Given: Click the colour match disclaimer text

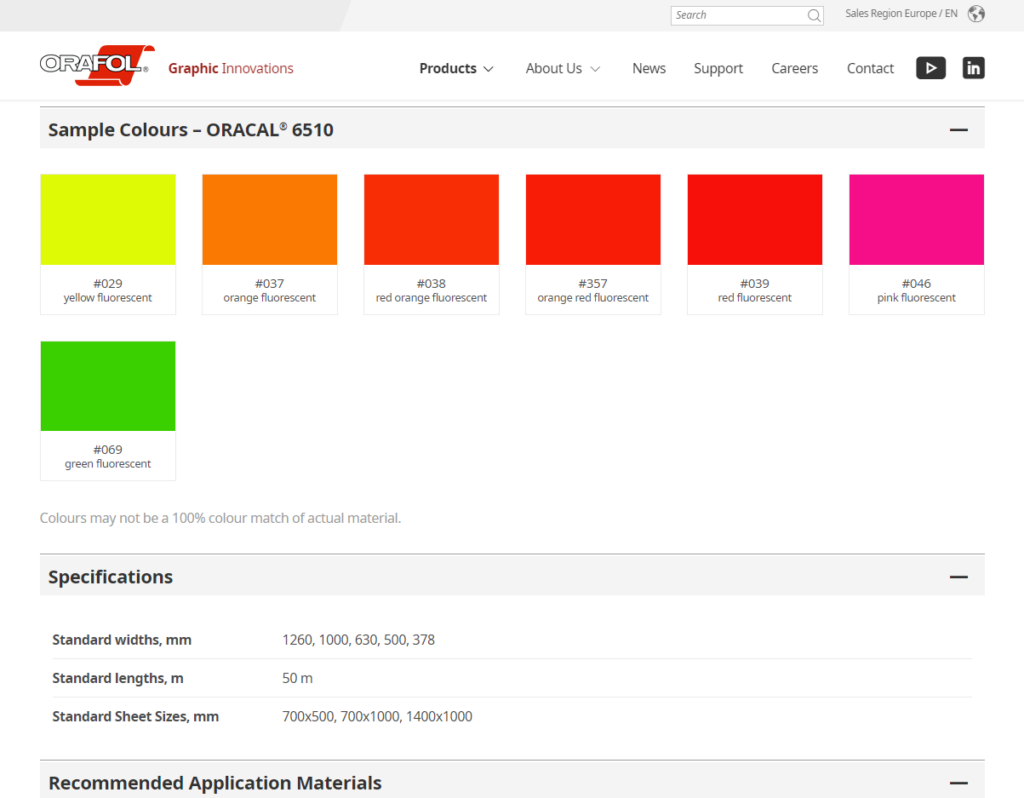Looking at the screenshot, I should pyautogui.click(x=220, y=518).
